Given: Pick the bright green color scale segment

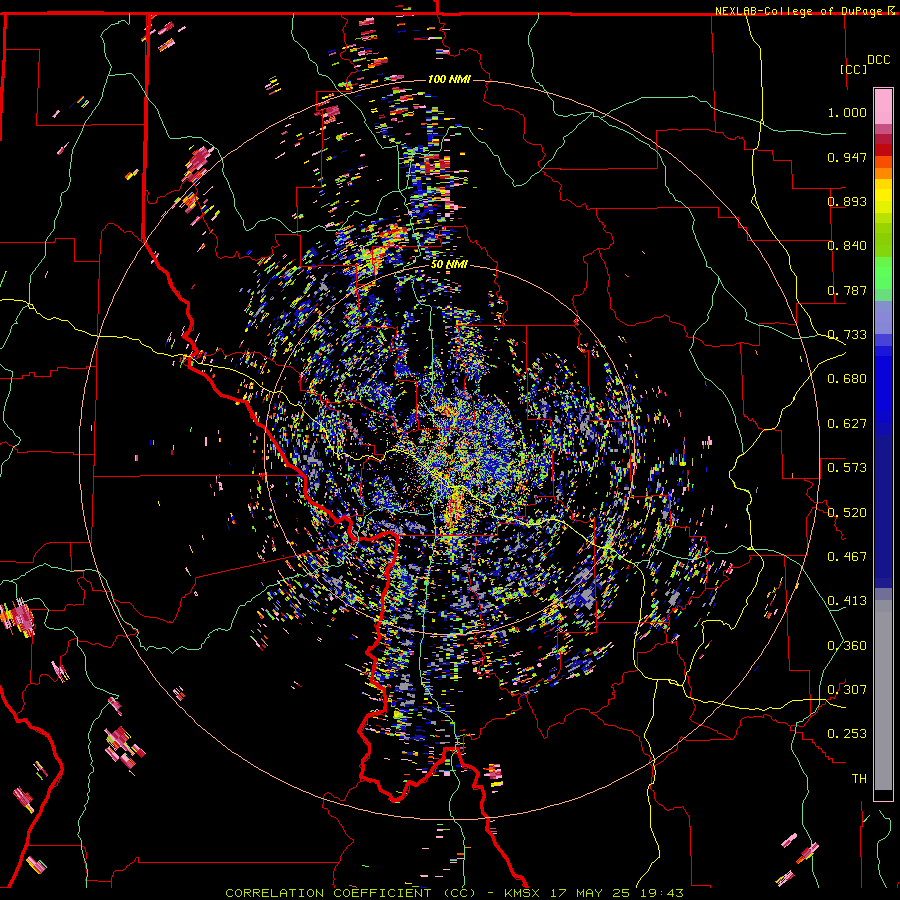Looking at the screenshot, I should (883, 273).
